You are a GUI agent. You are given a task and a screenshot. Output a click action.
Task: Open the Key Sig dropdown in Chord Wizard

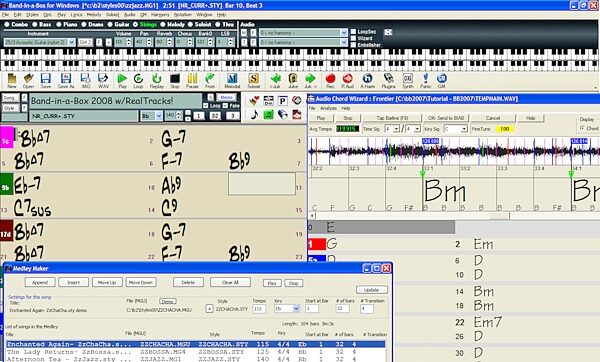(x=464, y=129)
